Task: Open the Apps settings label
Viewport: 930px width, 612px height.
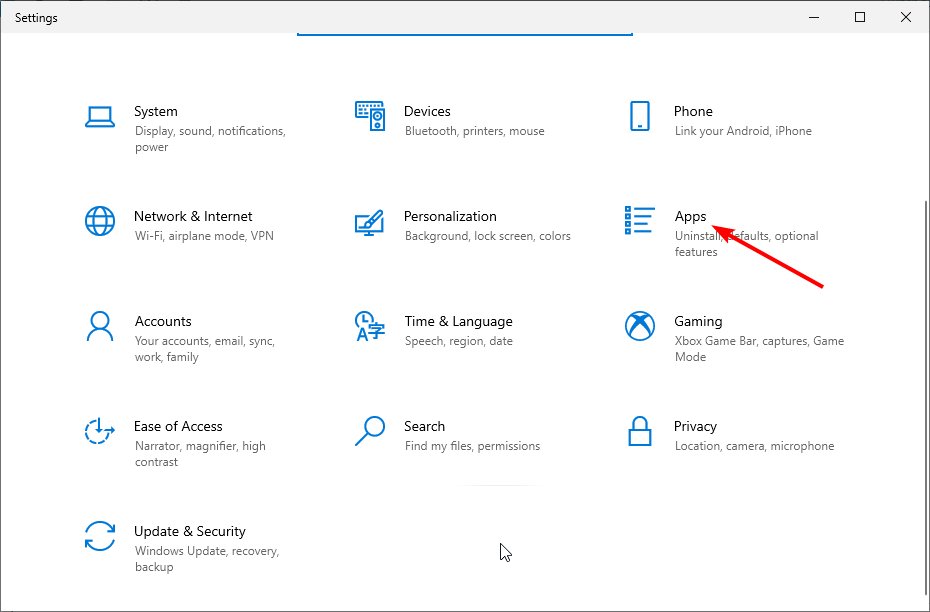Action: (x=690, y=216)
